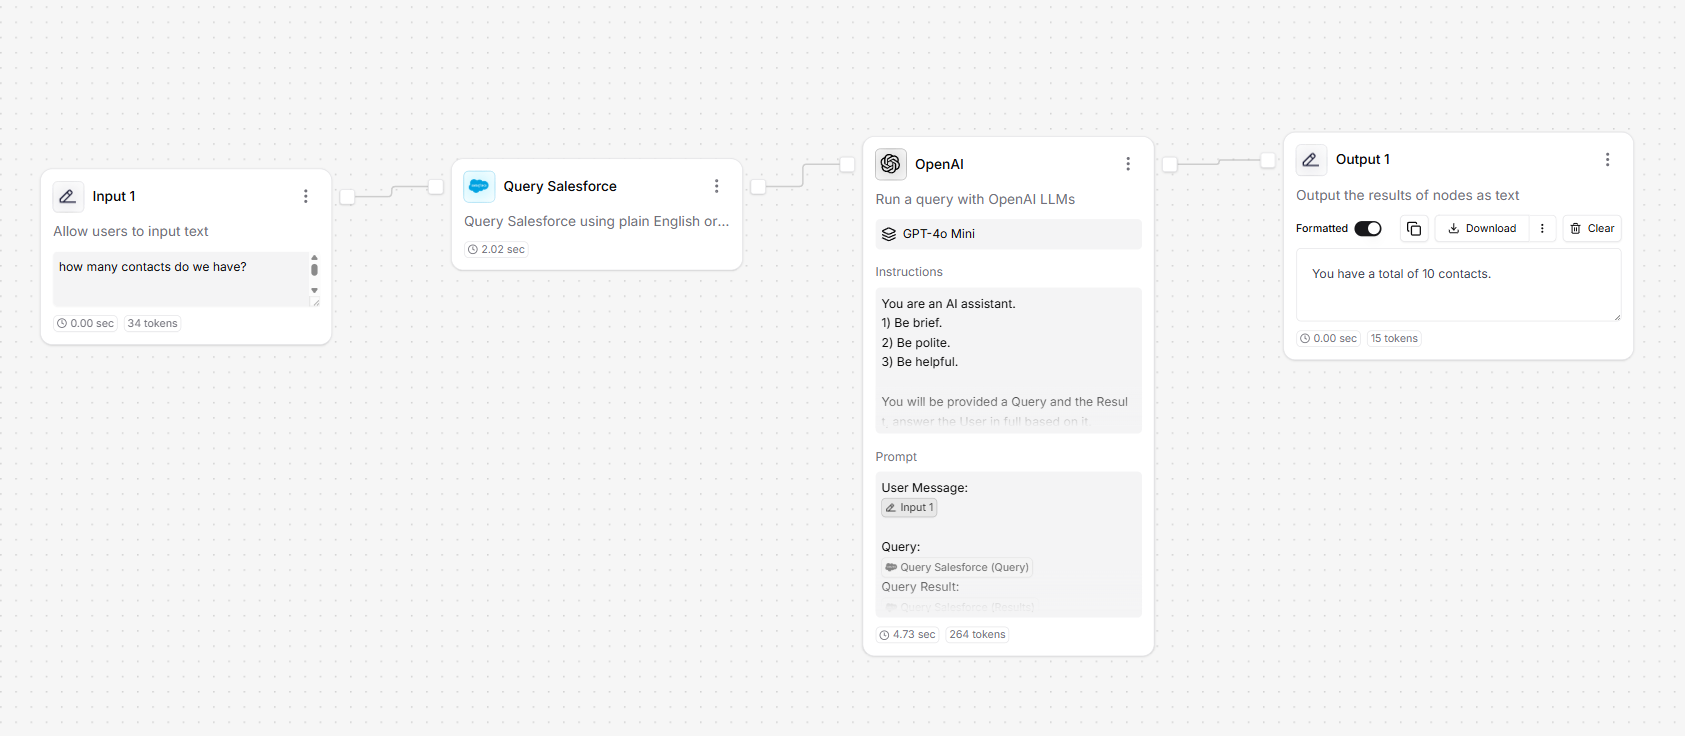Click the Salesforce cloud icon

pyautogui.click(x=479, y=186)
